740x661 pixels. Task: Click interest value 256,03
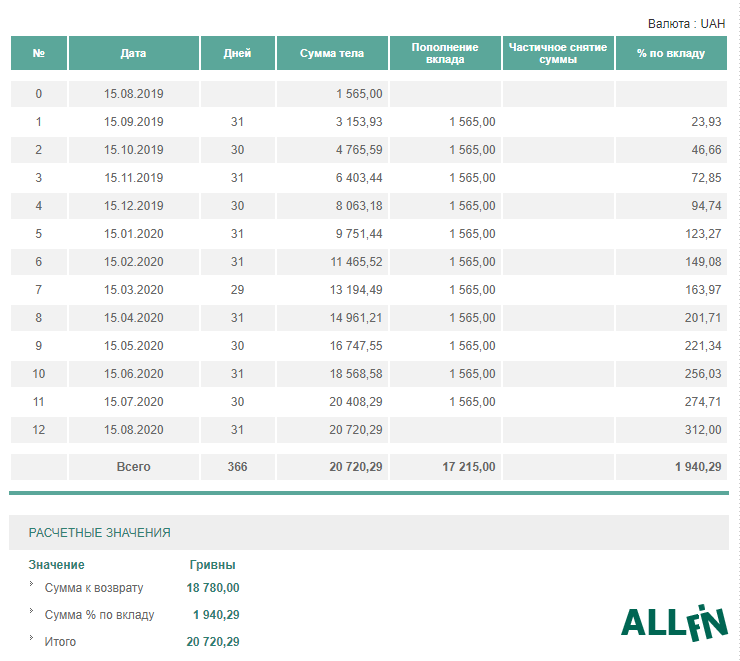[x=703, y=374]
